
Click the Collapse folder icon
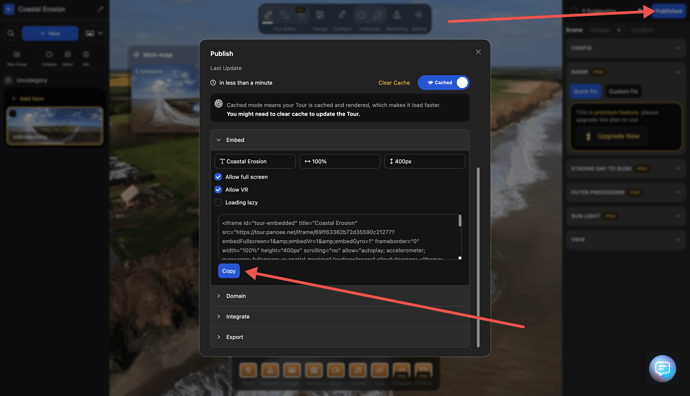(49, 58)
